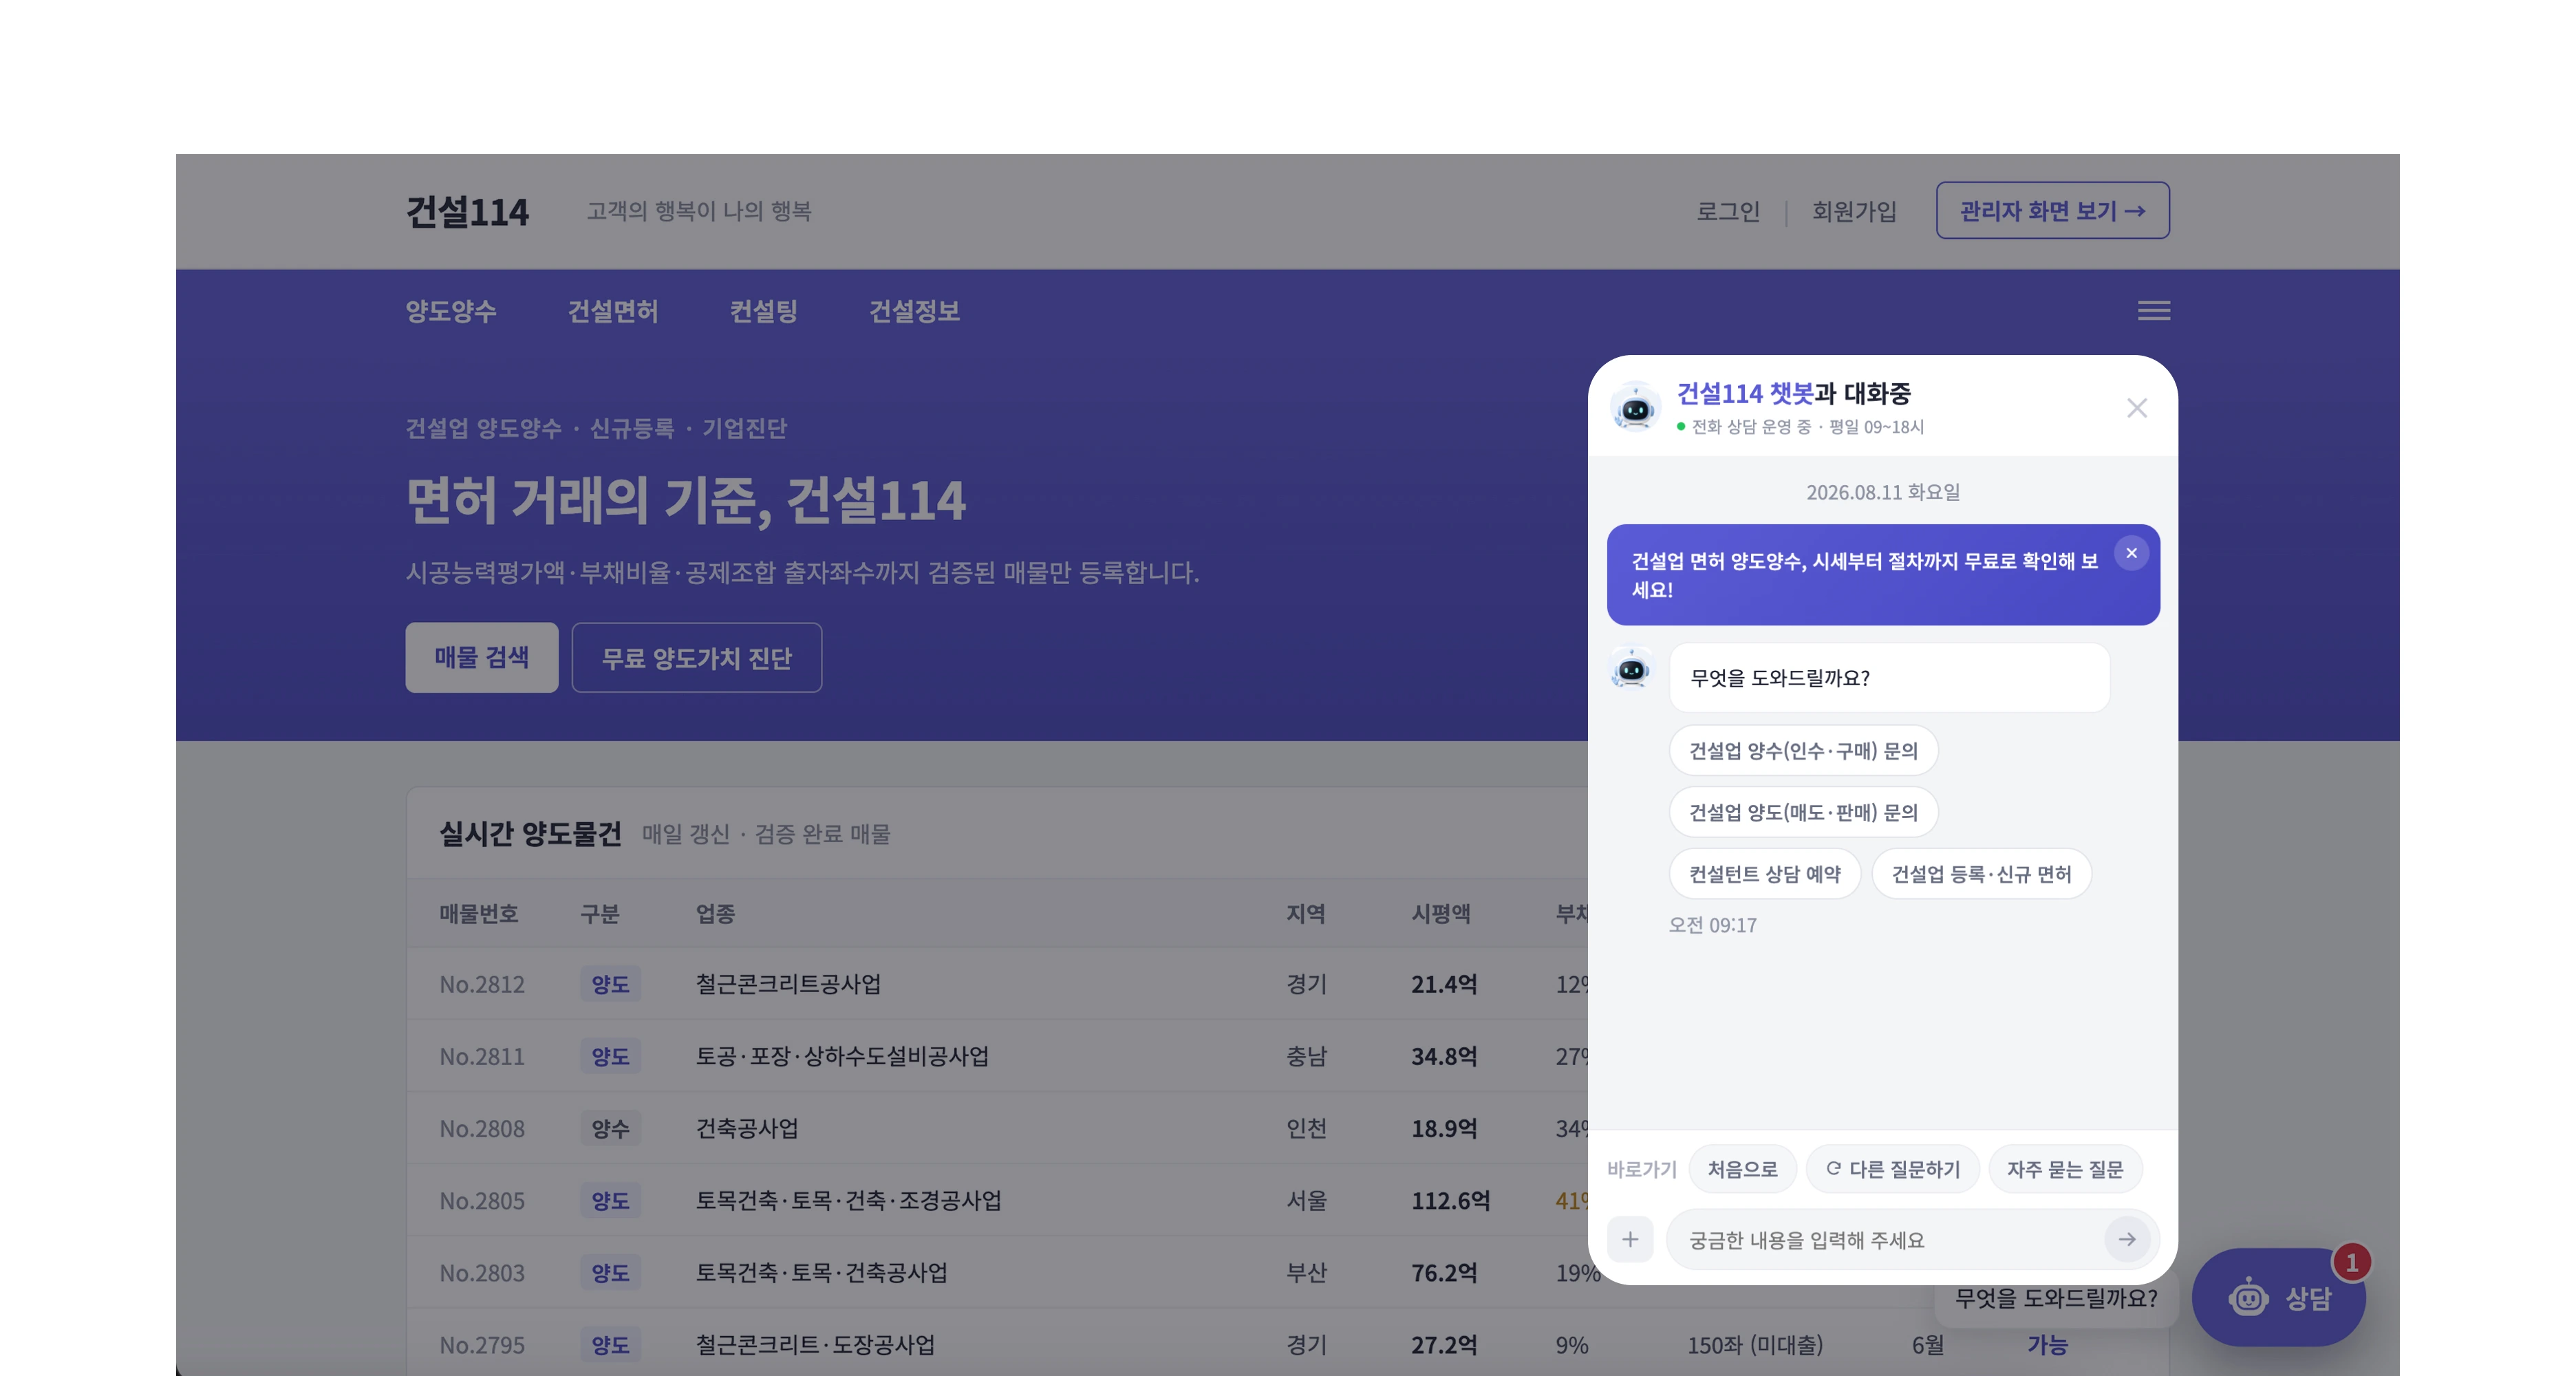The height and width of the screenshot is (1376, 2576).
Task: Close the chatbot window with X icon
Action: [2136, 408]
